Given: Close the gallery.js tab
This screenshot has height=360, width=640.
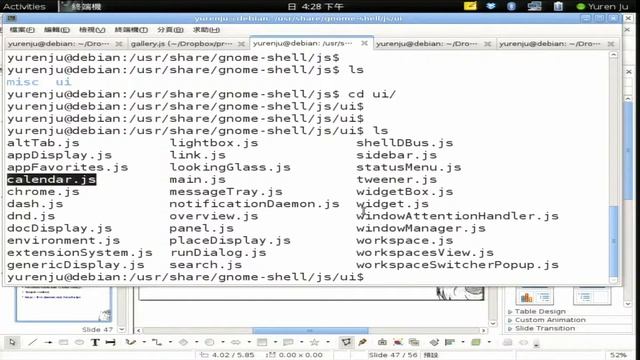Looking at the screenshot, I should [x=241, y=44].
